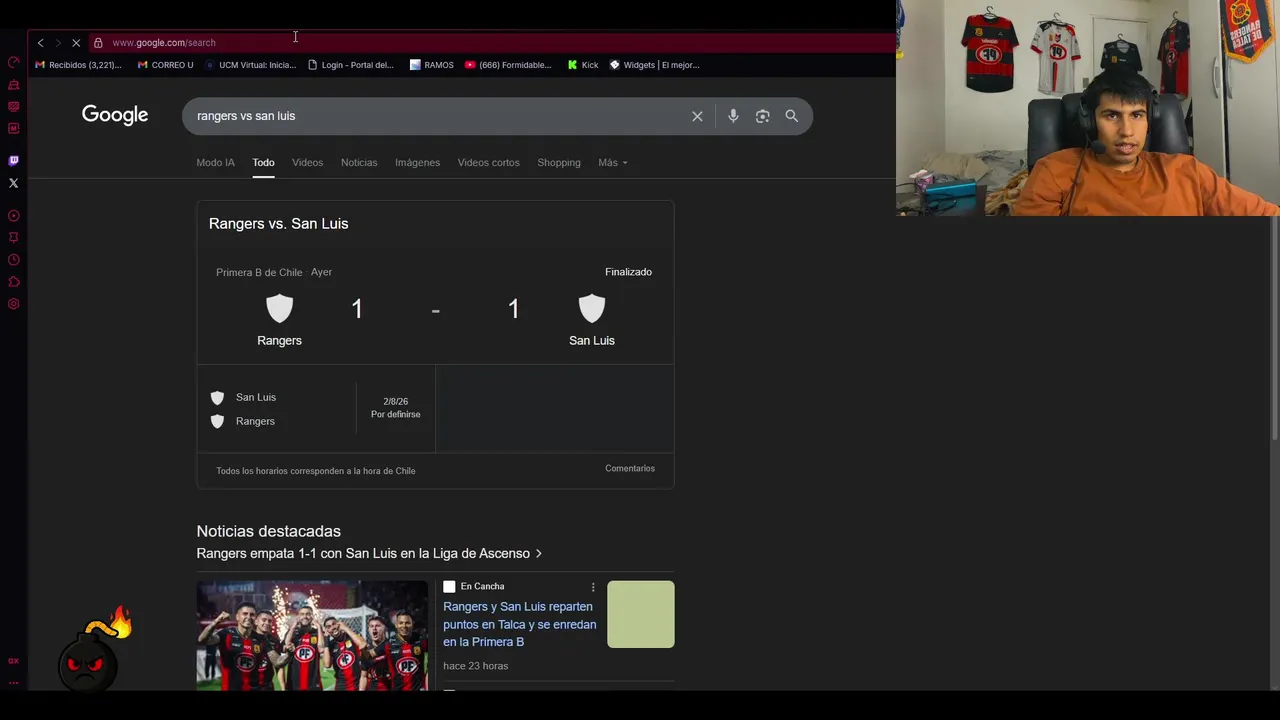
Task: Click the magnifying glass search button
Action: coord(791,116)
